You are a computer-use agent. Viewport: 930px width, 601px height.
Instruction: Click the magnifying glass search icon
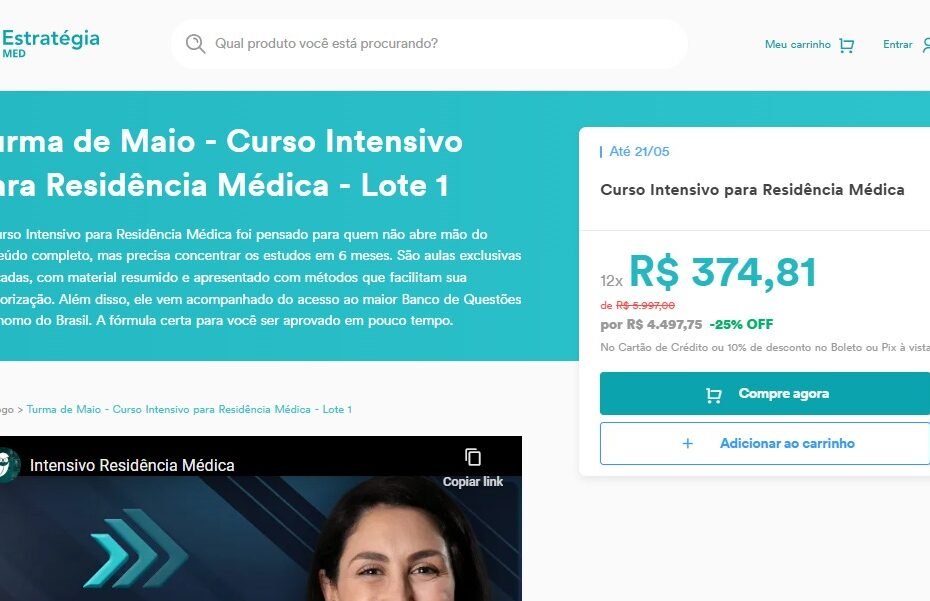point(195,44)
